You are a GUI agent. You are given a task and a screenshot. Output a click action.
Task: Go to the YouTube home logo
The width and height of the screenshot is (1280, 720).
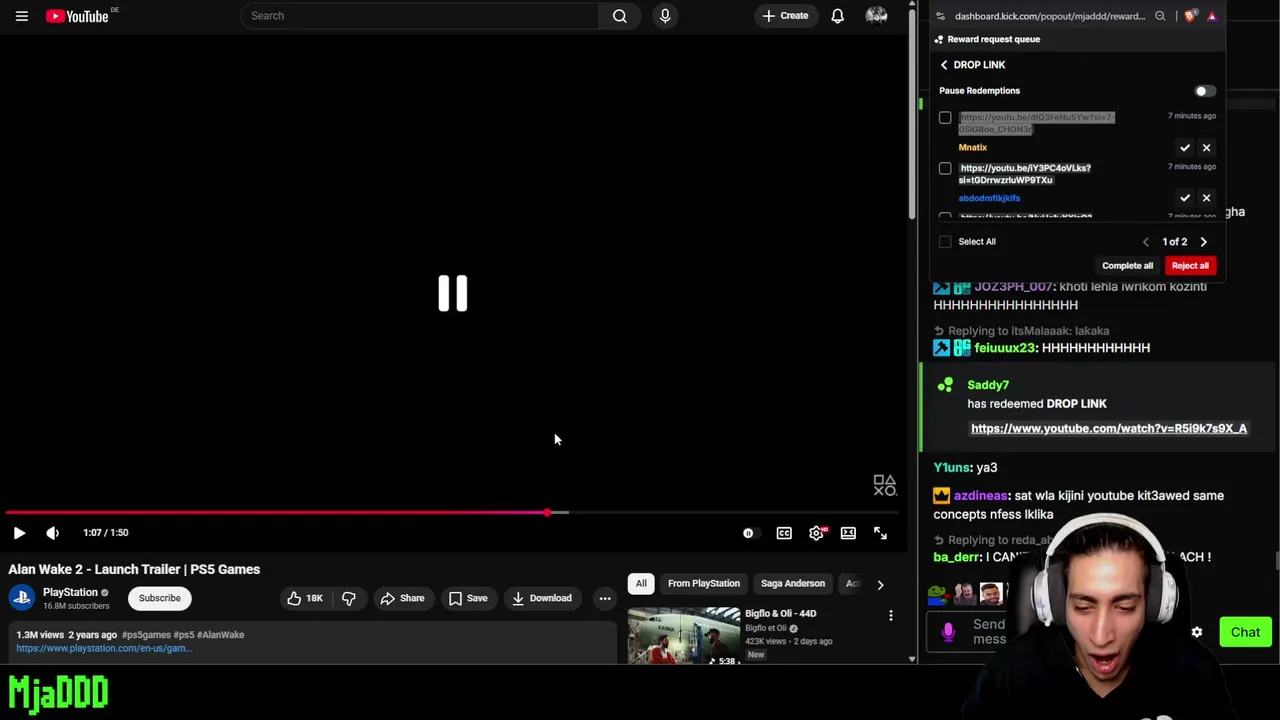pyautogui.click(x=77, y=16)
